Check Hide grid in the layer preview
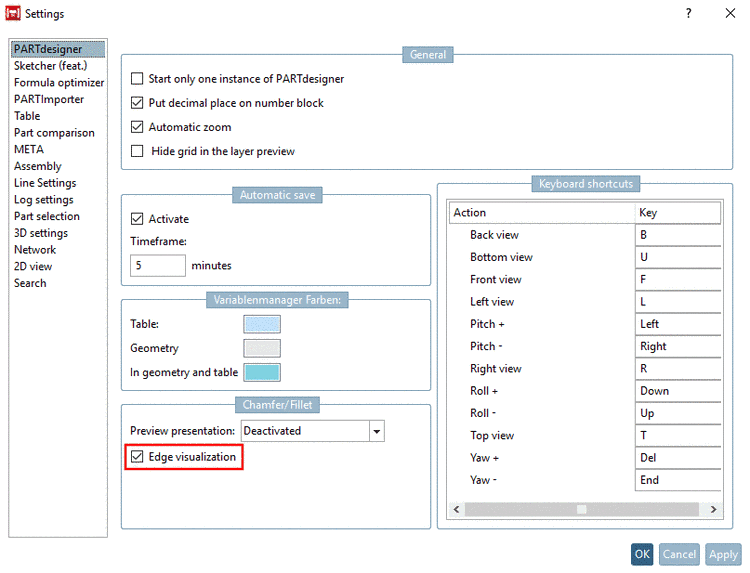750x573 pixels. pos(137,151)
